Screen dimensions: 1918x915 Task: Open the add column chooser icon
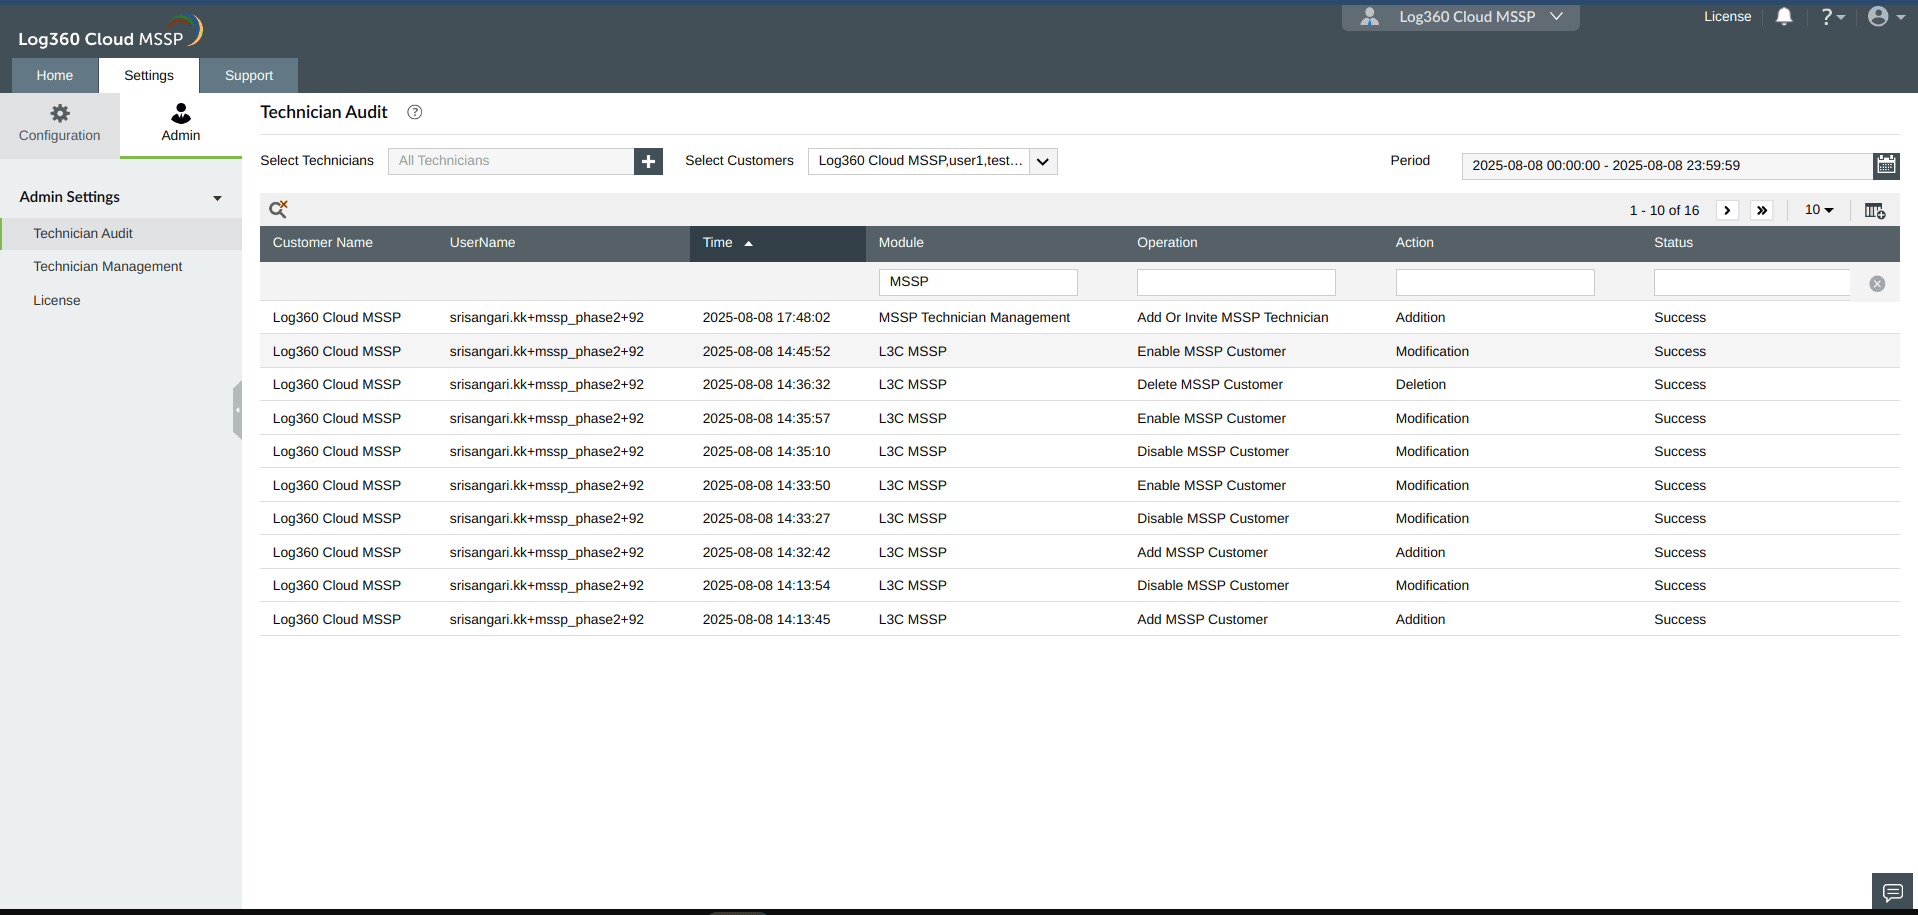[x=1874, y=210]
